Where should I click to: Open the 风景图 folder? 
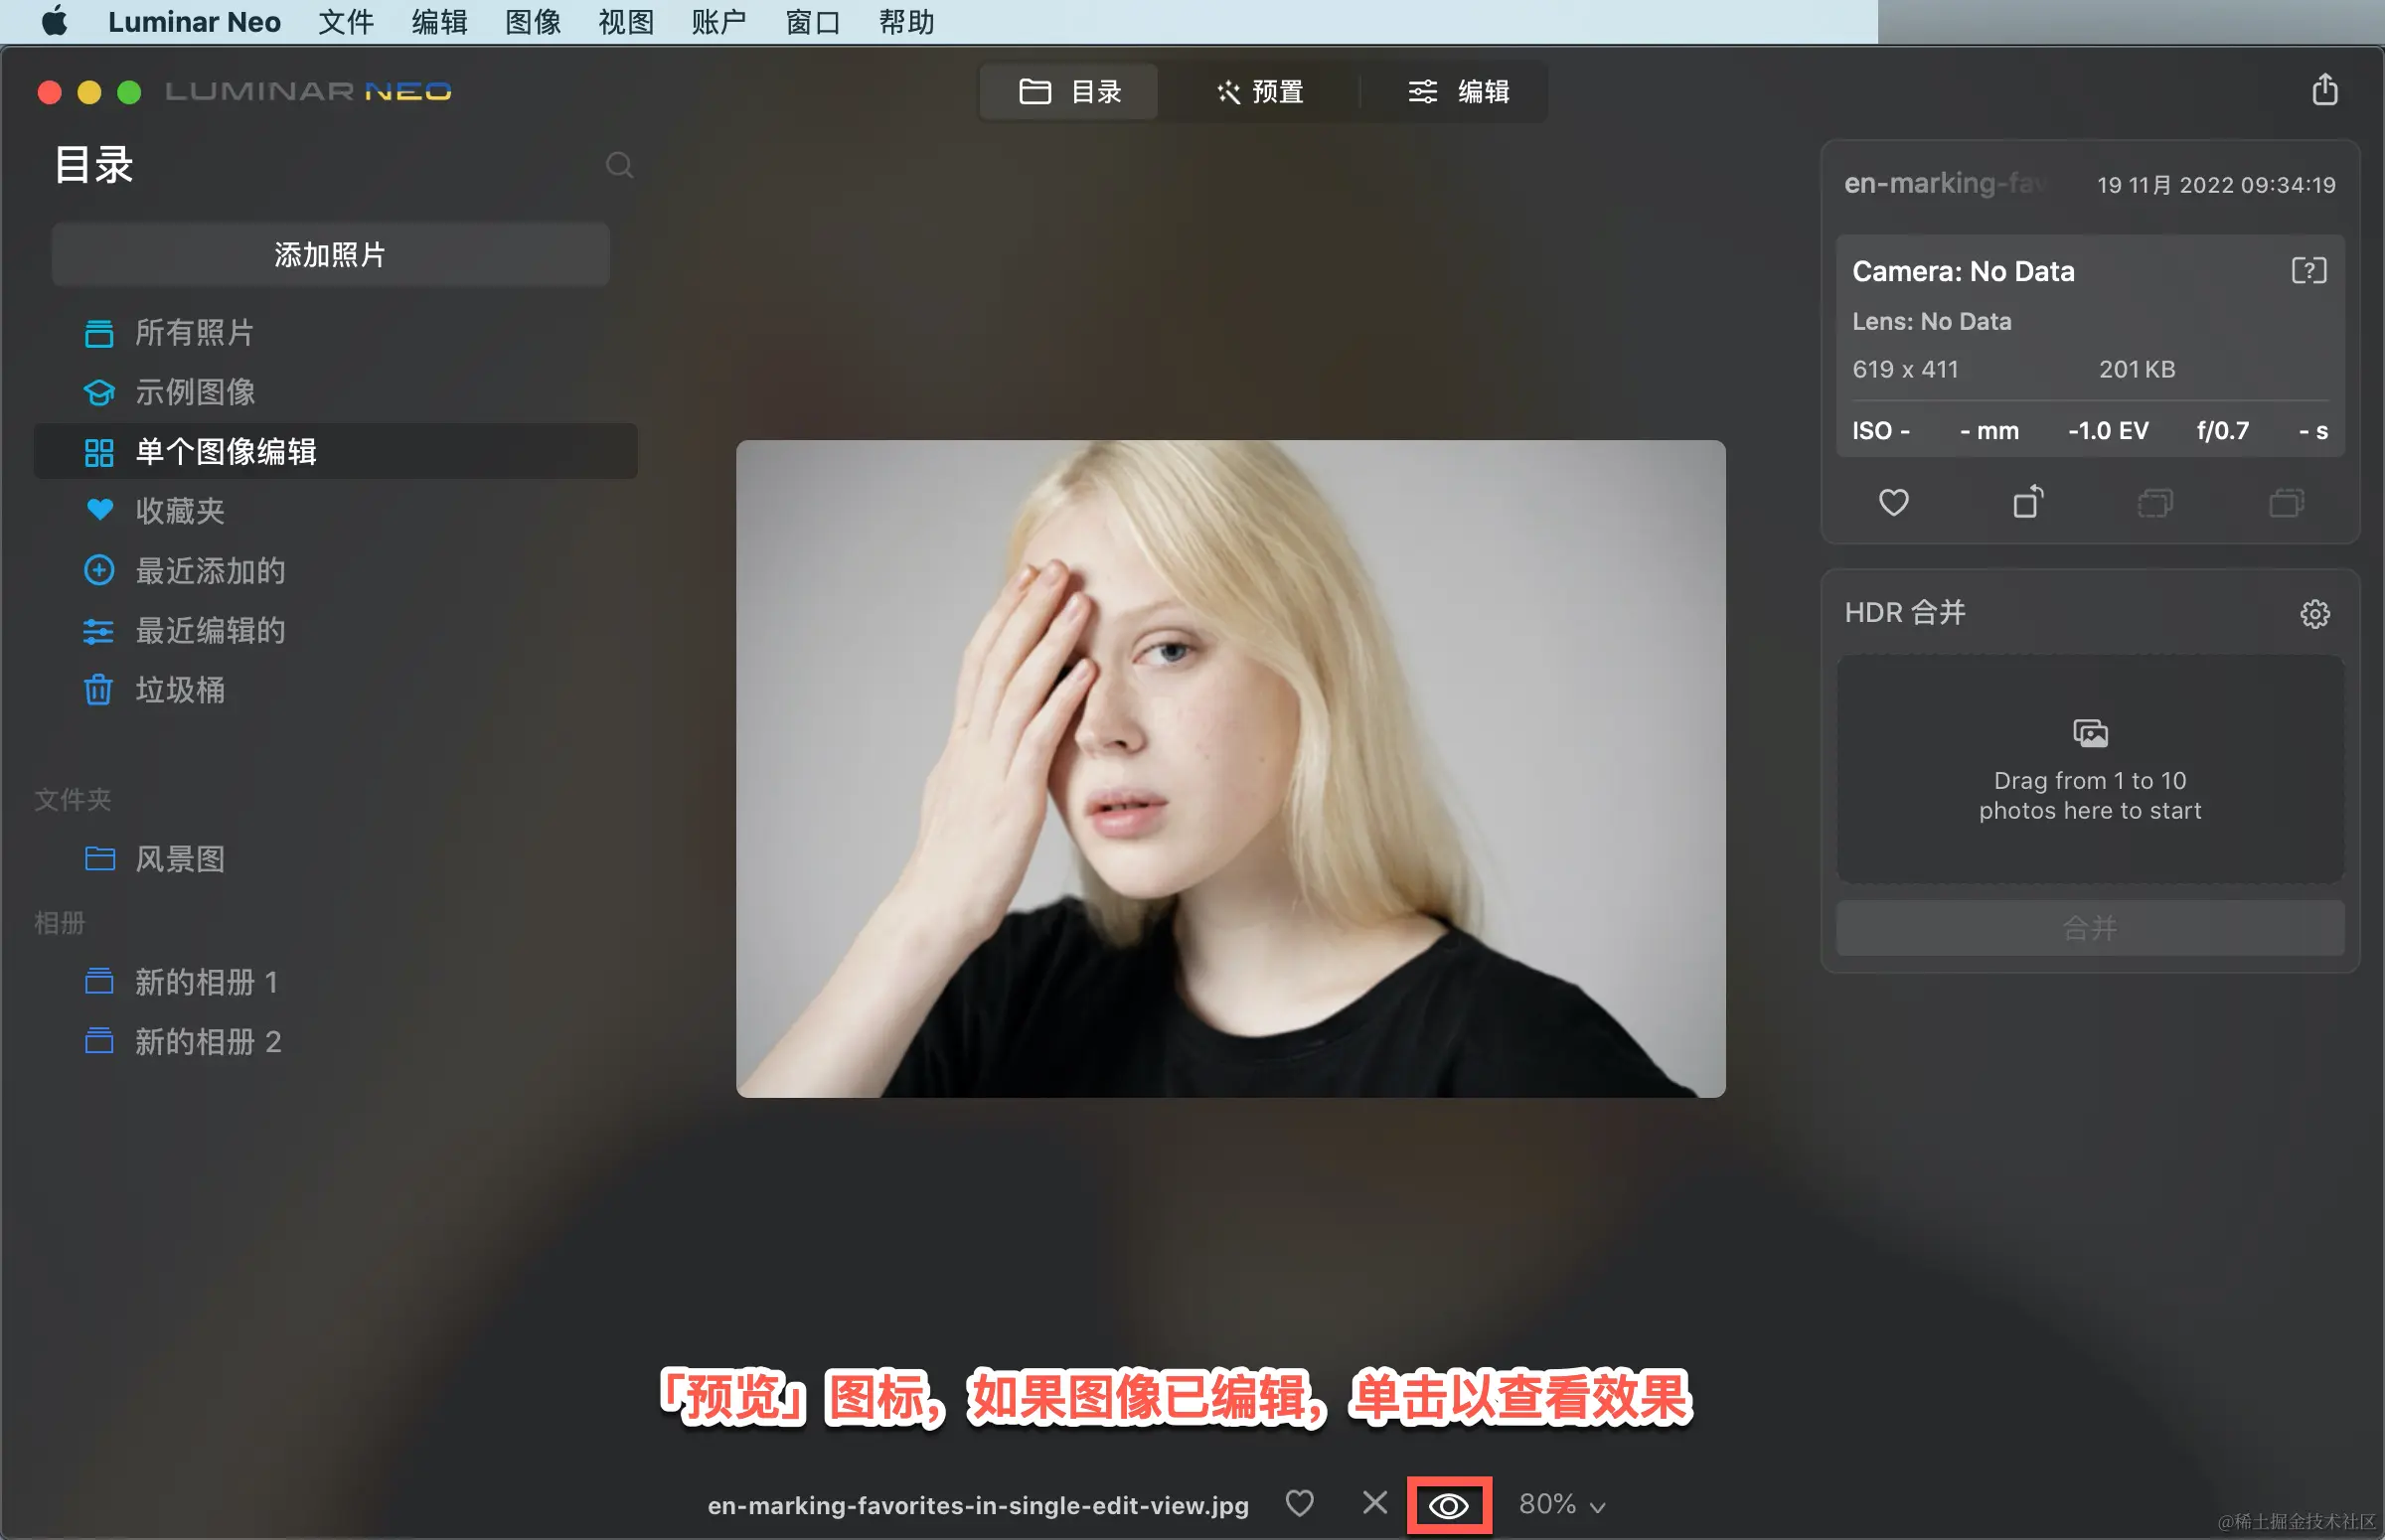[179, 859]
